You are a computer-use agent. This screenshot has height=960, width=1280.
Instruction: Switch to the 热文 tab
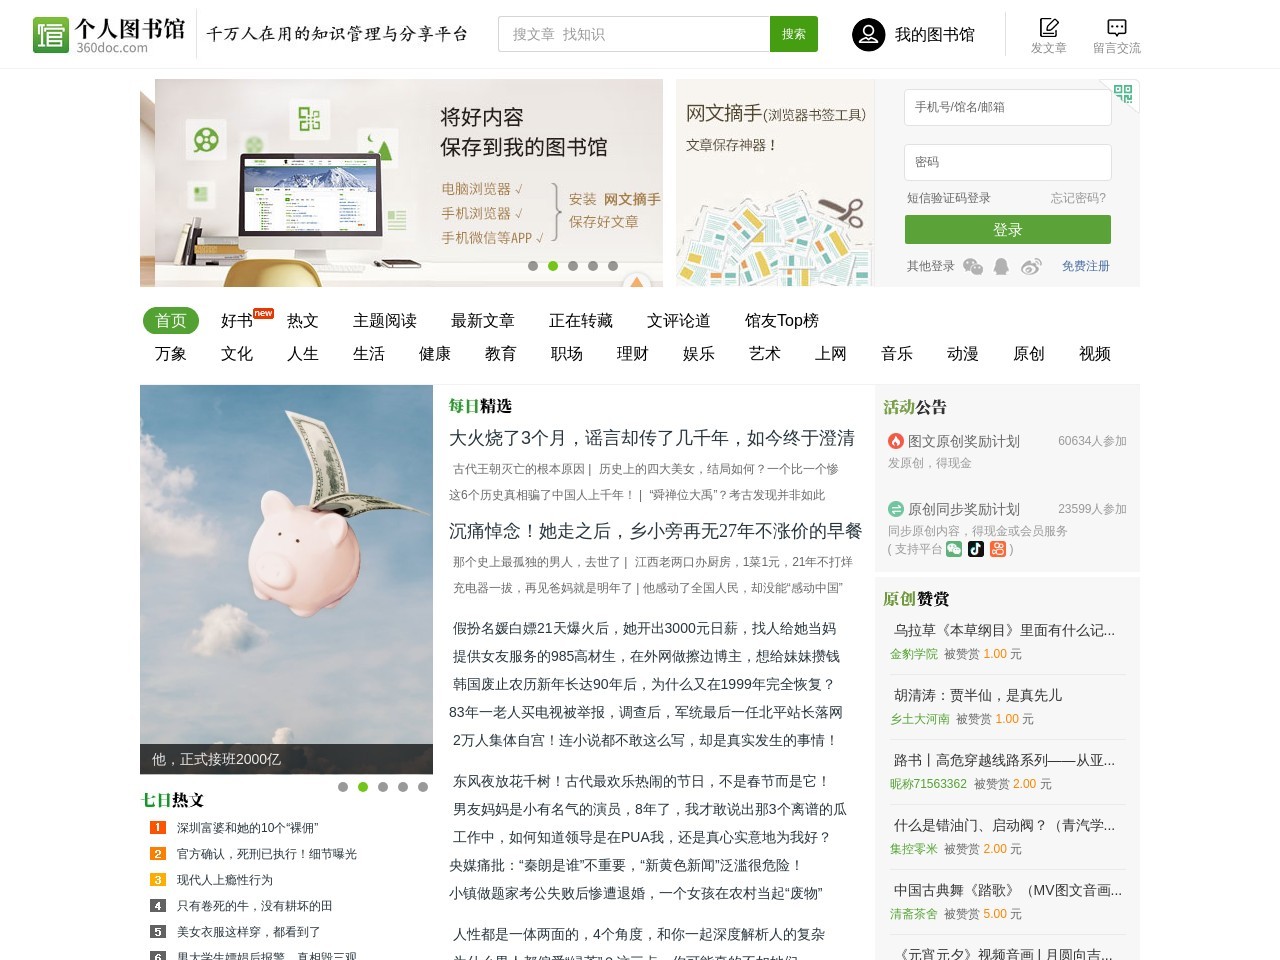[x=302, y=320]
